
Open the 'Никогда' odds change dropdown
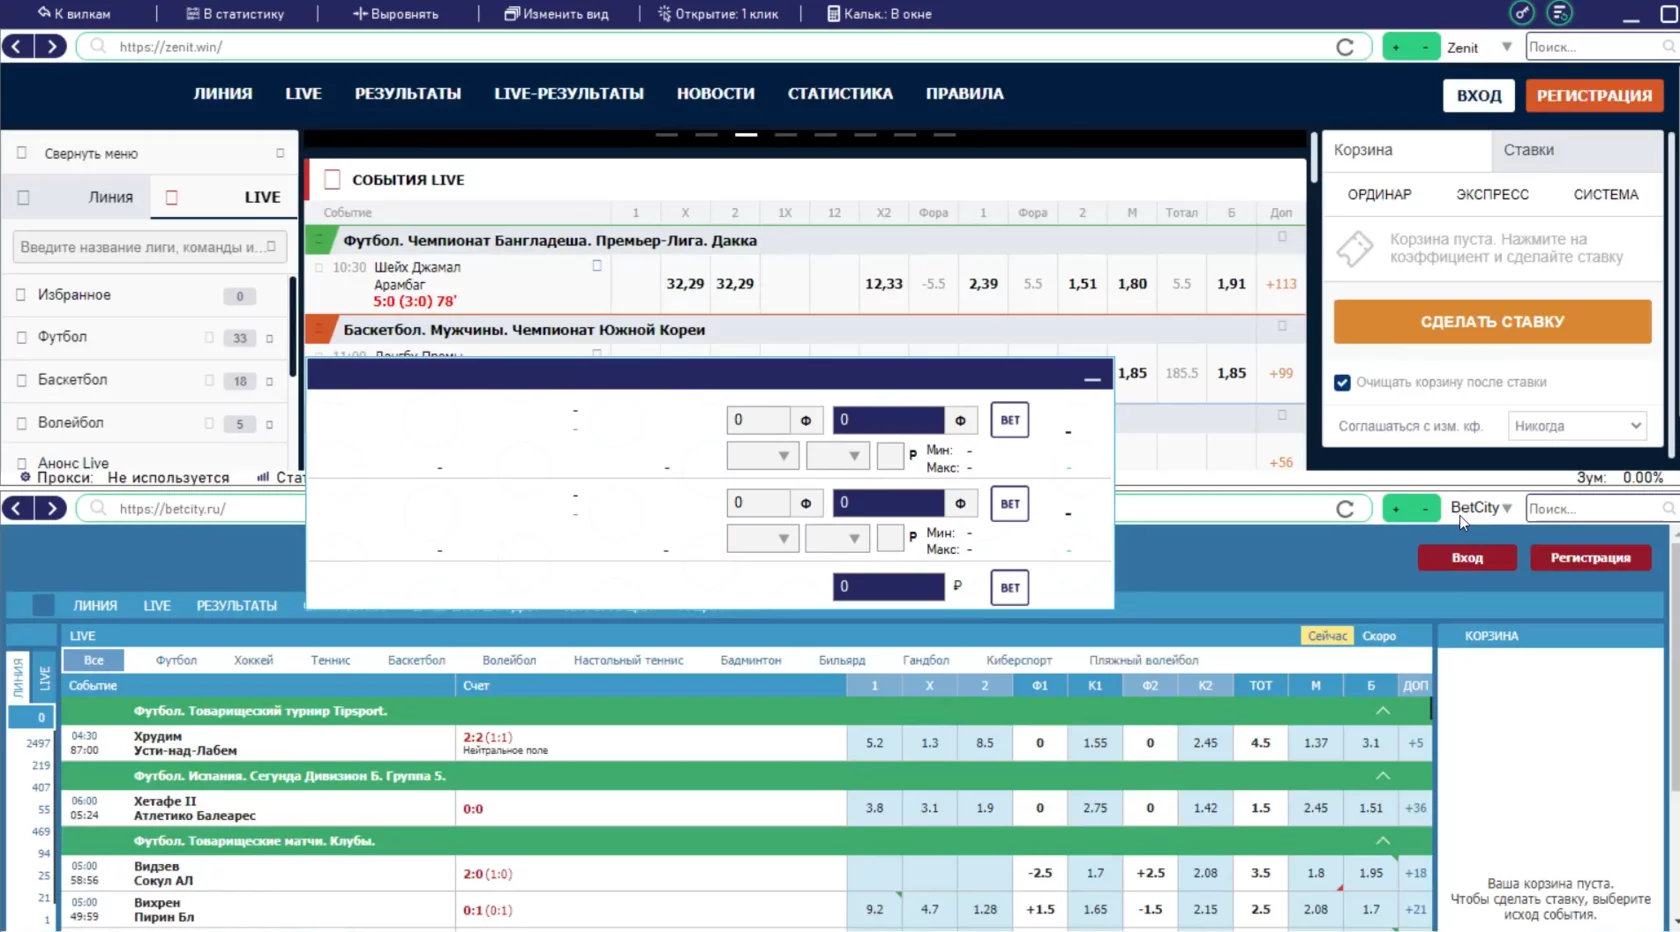tap(1576, 426)
